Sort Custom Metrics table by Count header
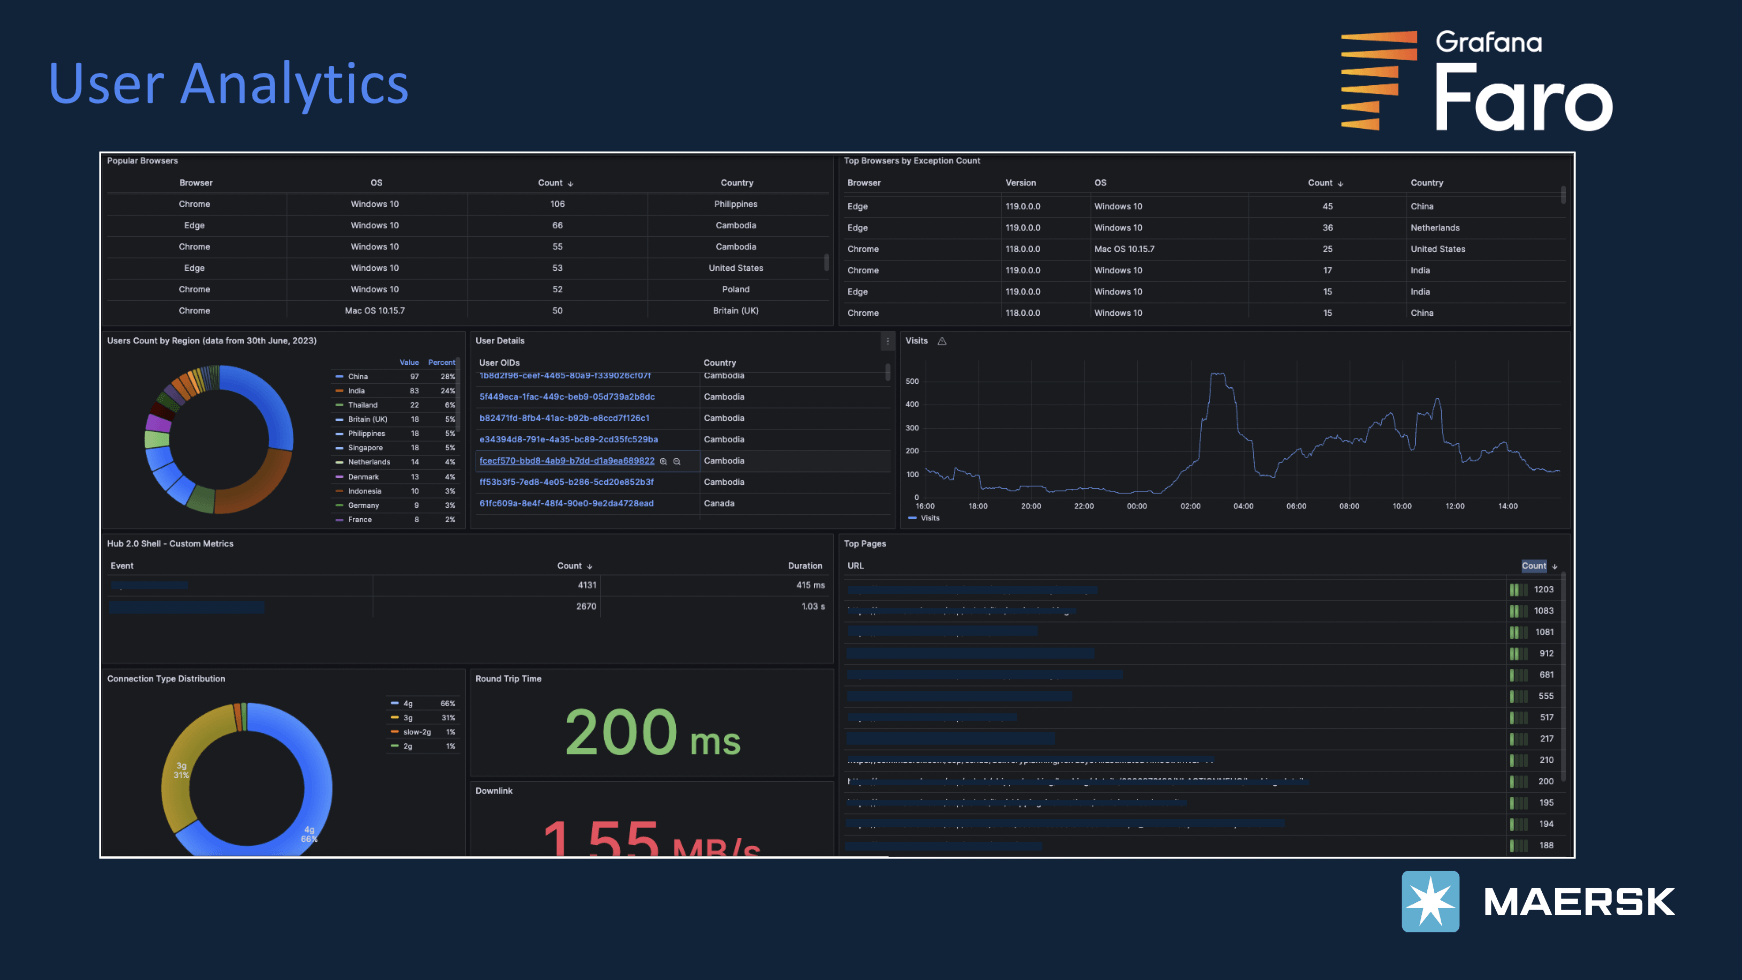Viewport: 1742px width, 980px height. (569, 566)
